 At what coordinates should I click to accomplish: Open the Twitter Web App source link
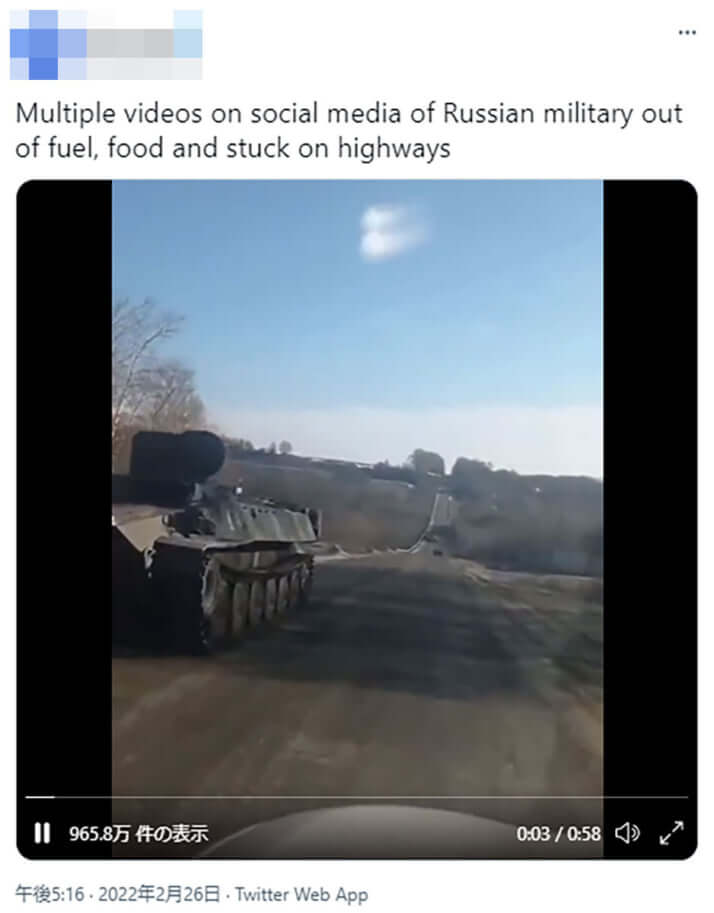[301, 894]
